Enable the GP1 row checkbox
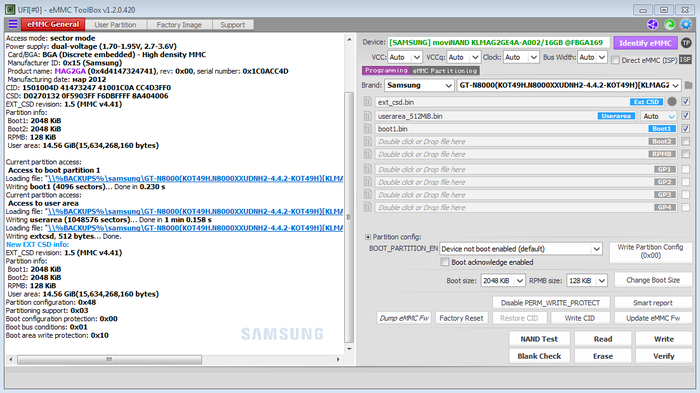Image resolution: width=700 pixels, height=393 pixels. pyautogui.click(x=686, y=169)
